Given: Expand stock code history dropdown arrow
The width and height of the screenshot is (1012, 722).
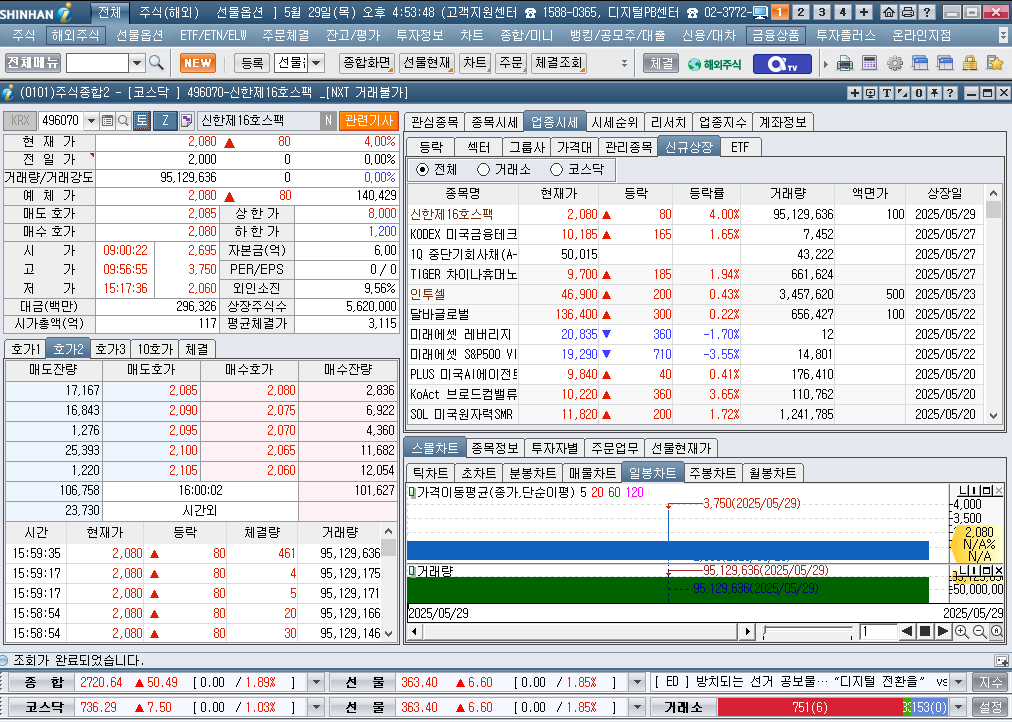Looking at the screenshot, I should tap(91, 121).
